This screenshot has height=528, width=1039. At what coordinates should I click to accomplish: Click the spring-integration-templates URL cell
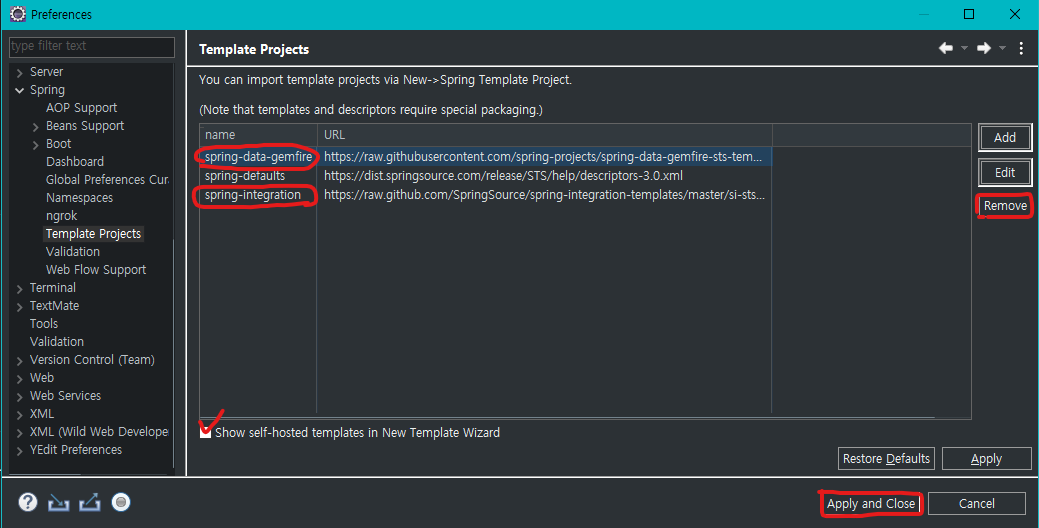click(544, 195)
